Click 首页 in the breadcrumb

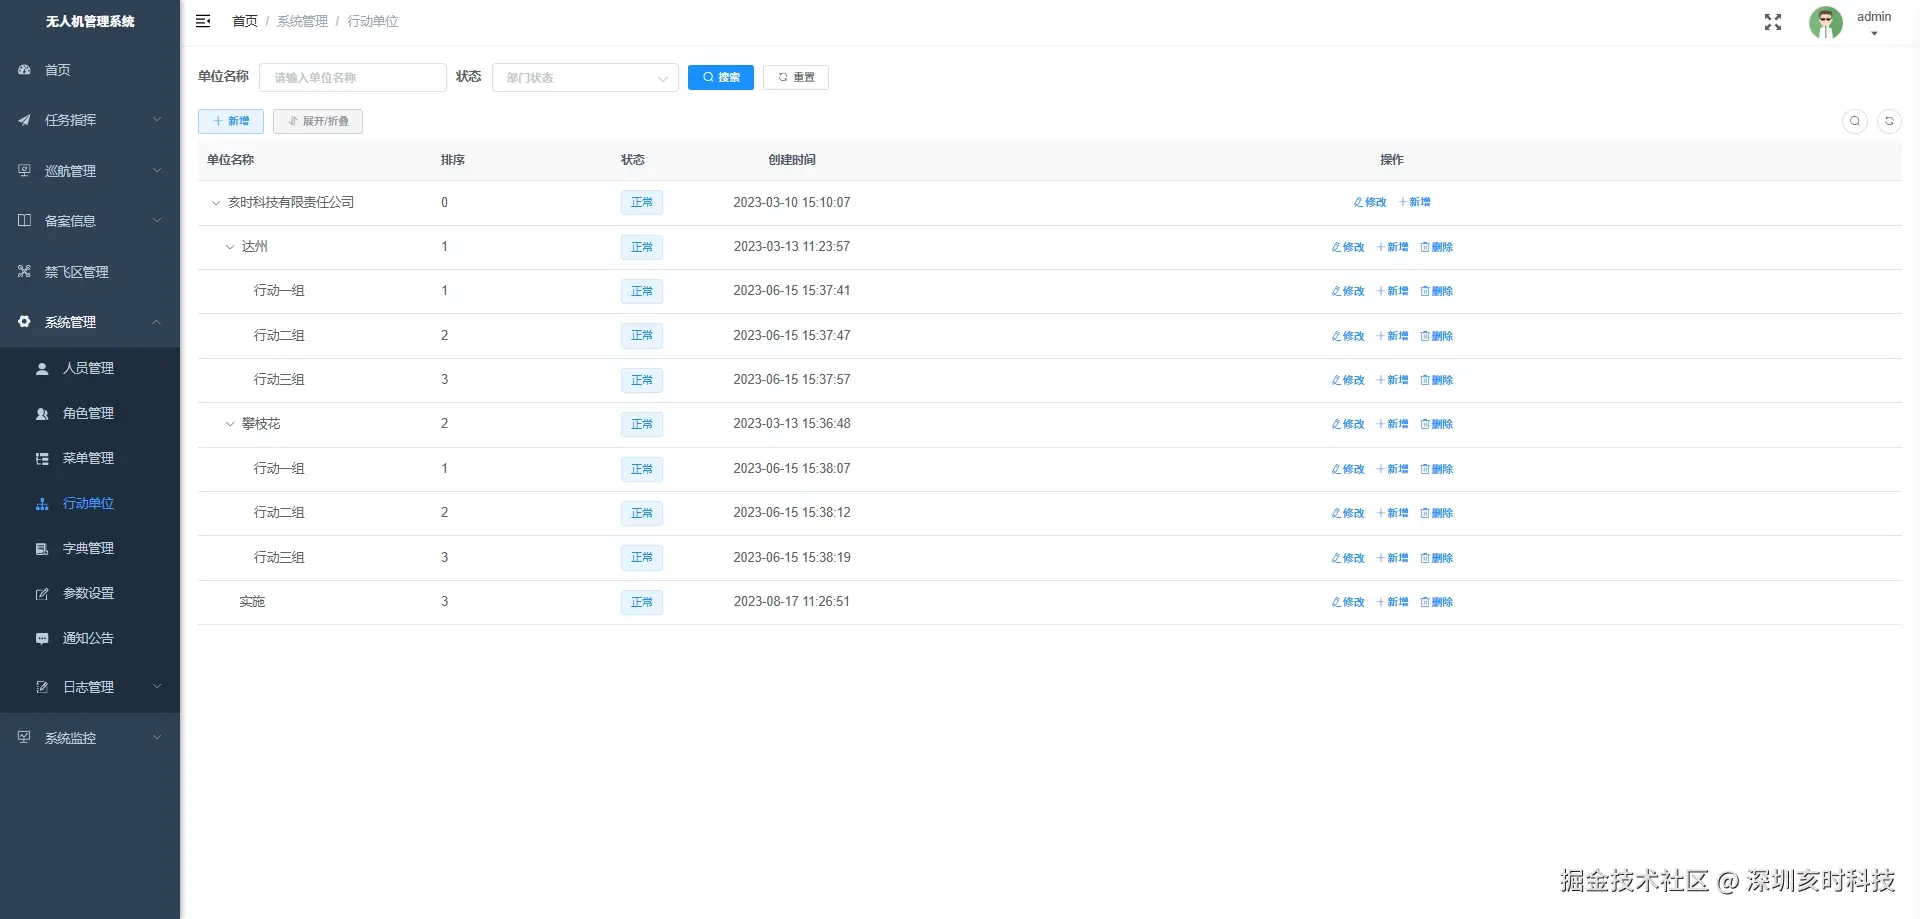(245, 21)
